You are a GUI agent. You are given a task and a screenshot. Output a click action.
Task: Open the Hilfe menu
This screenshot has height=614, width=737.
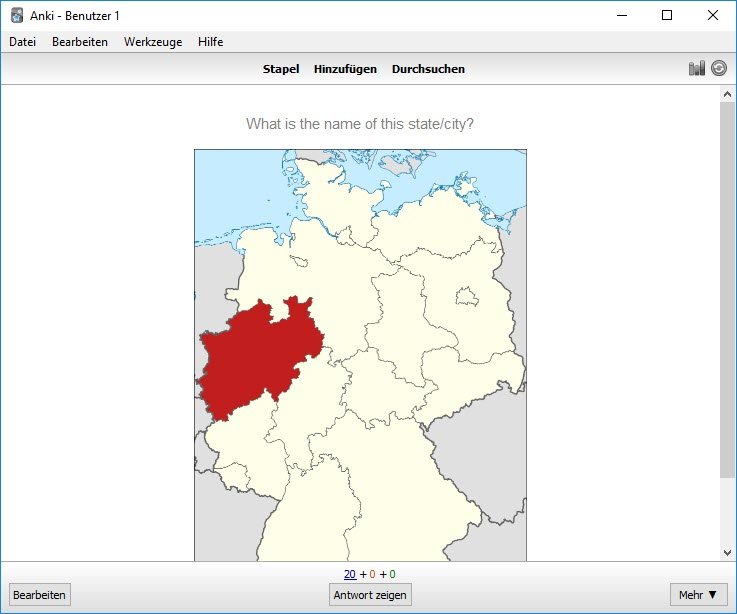pos(211,42)
